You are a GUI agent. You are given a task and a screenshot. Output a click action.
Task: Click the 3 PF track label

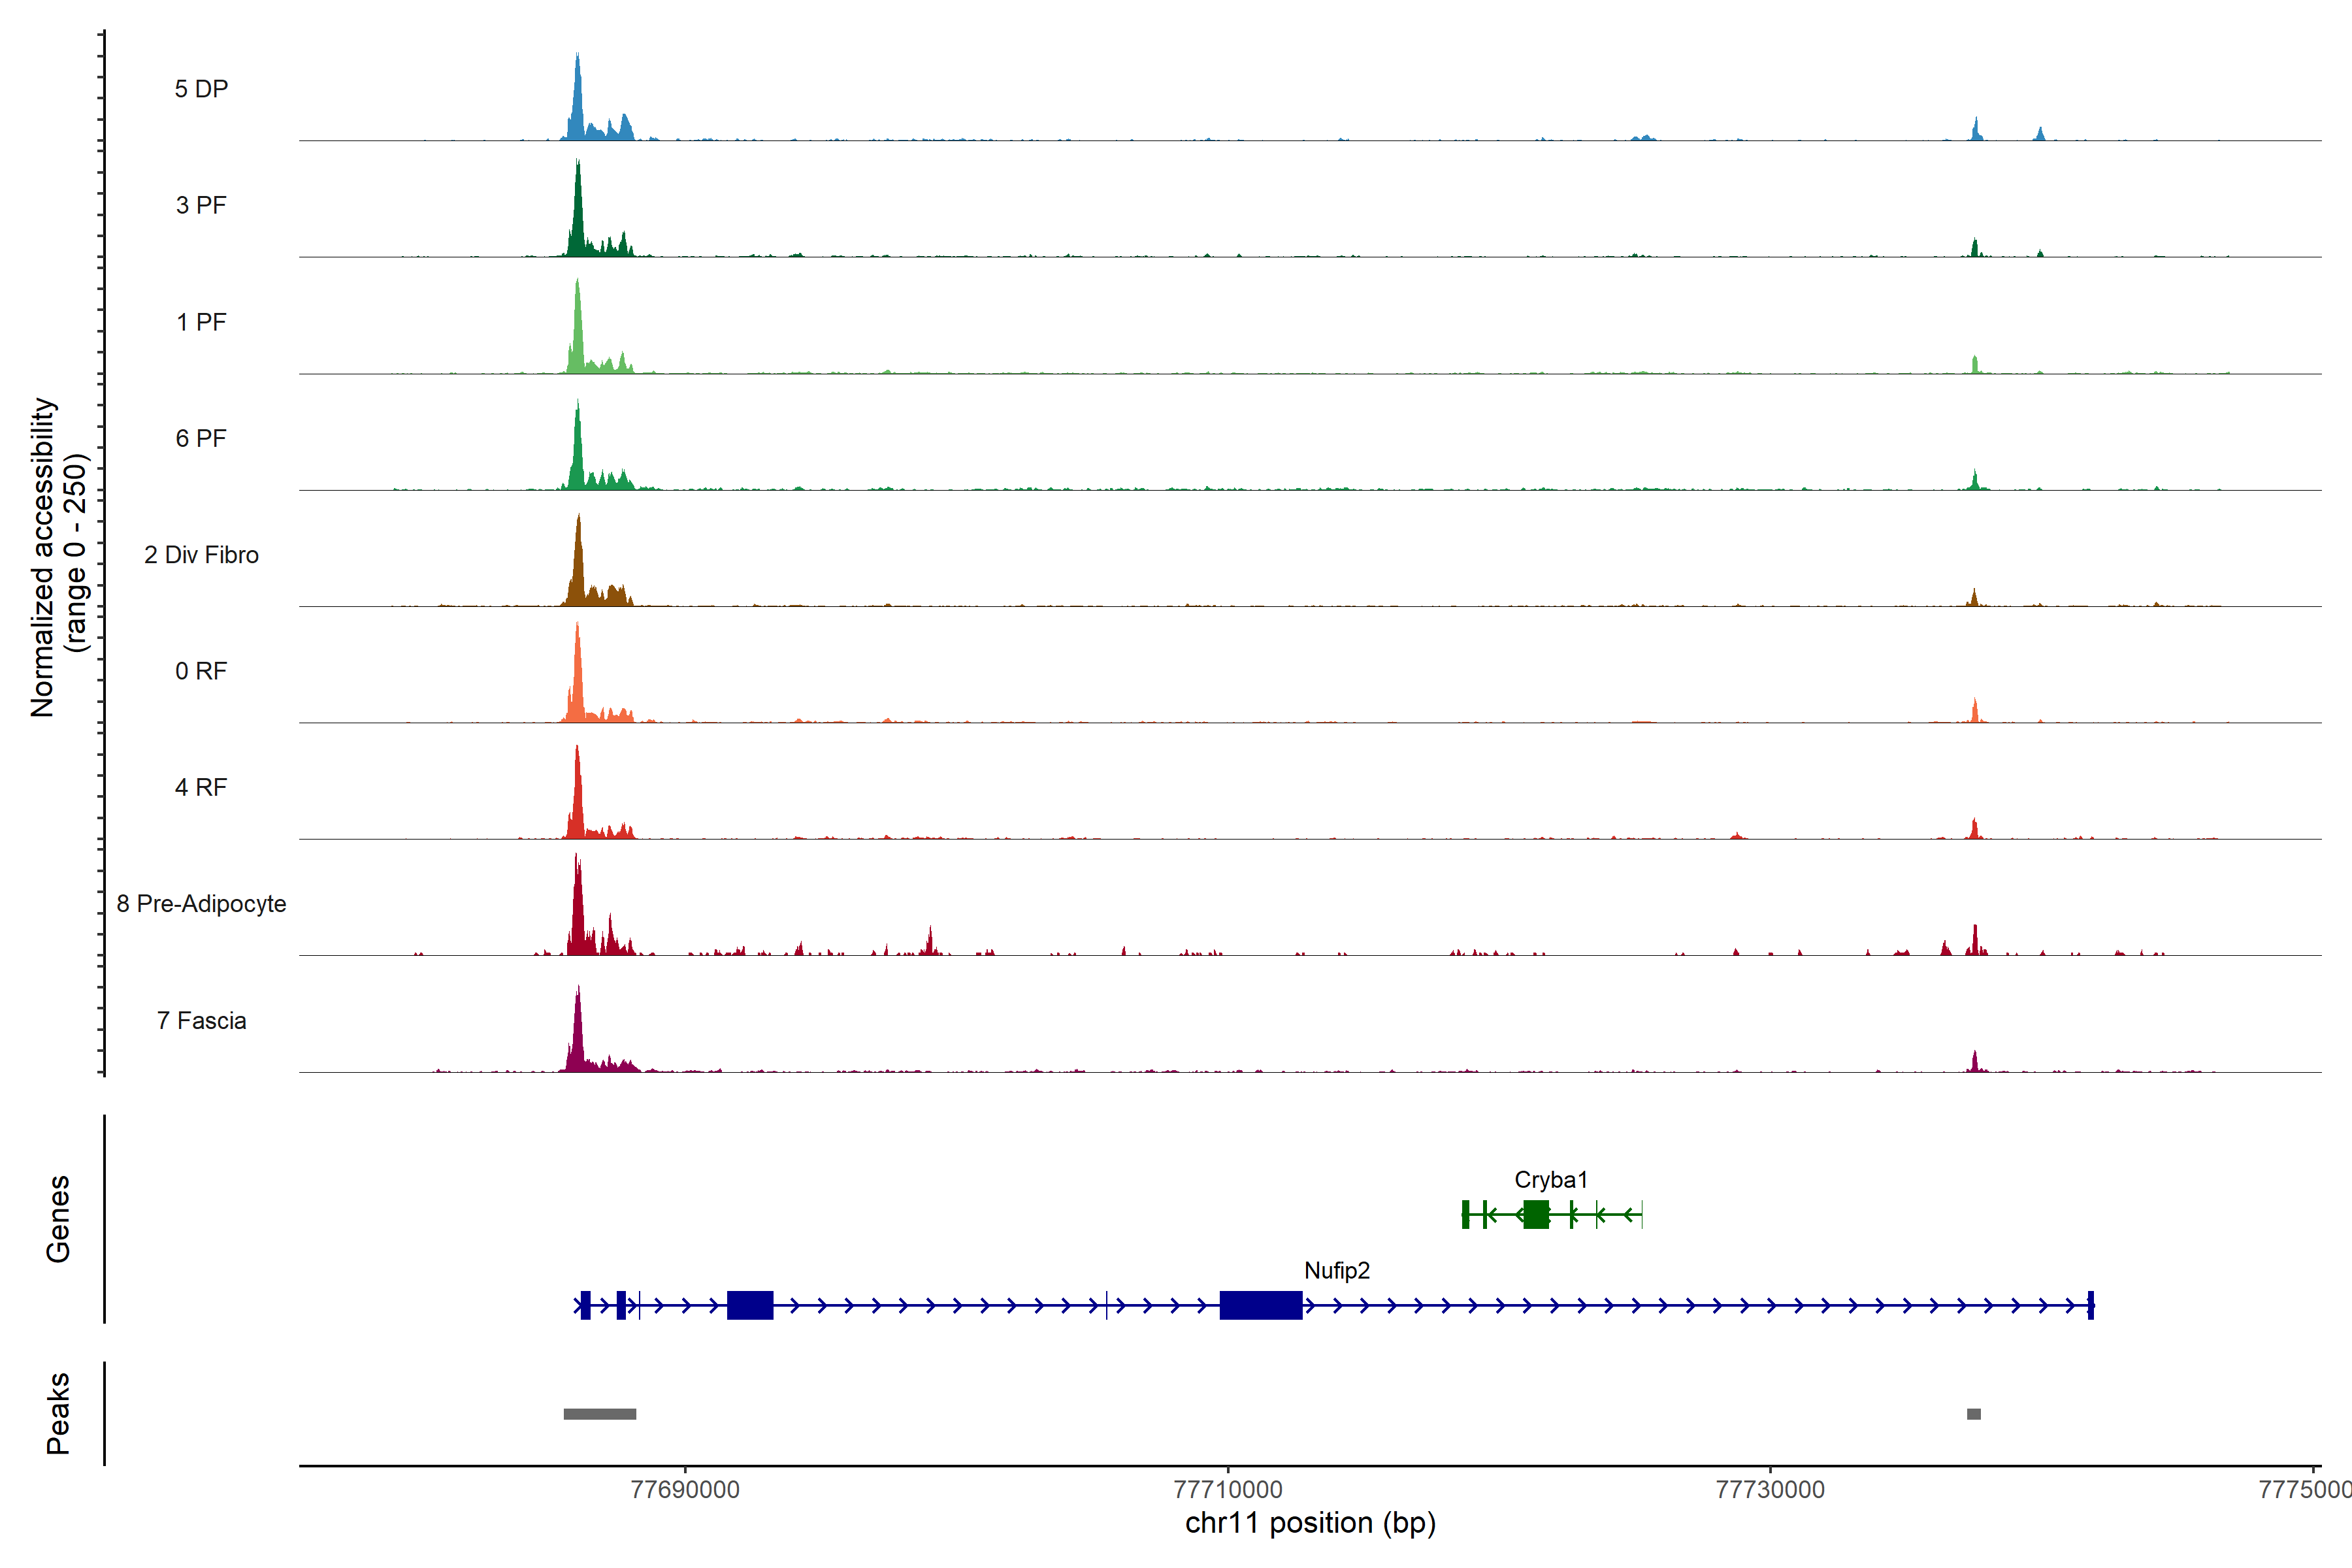(201, 205)
